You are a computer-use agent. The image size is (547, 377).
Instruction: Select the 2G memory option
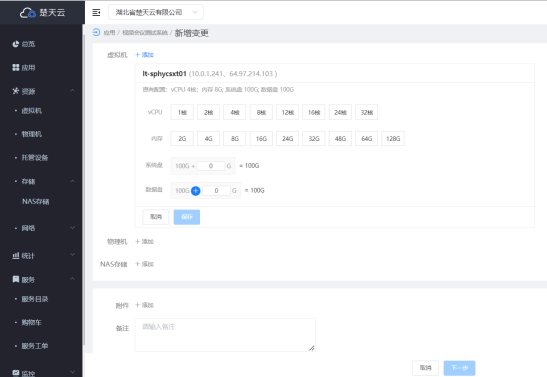click(x=182, y=138)
